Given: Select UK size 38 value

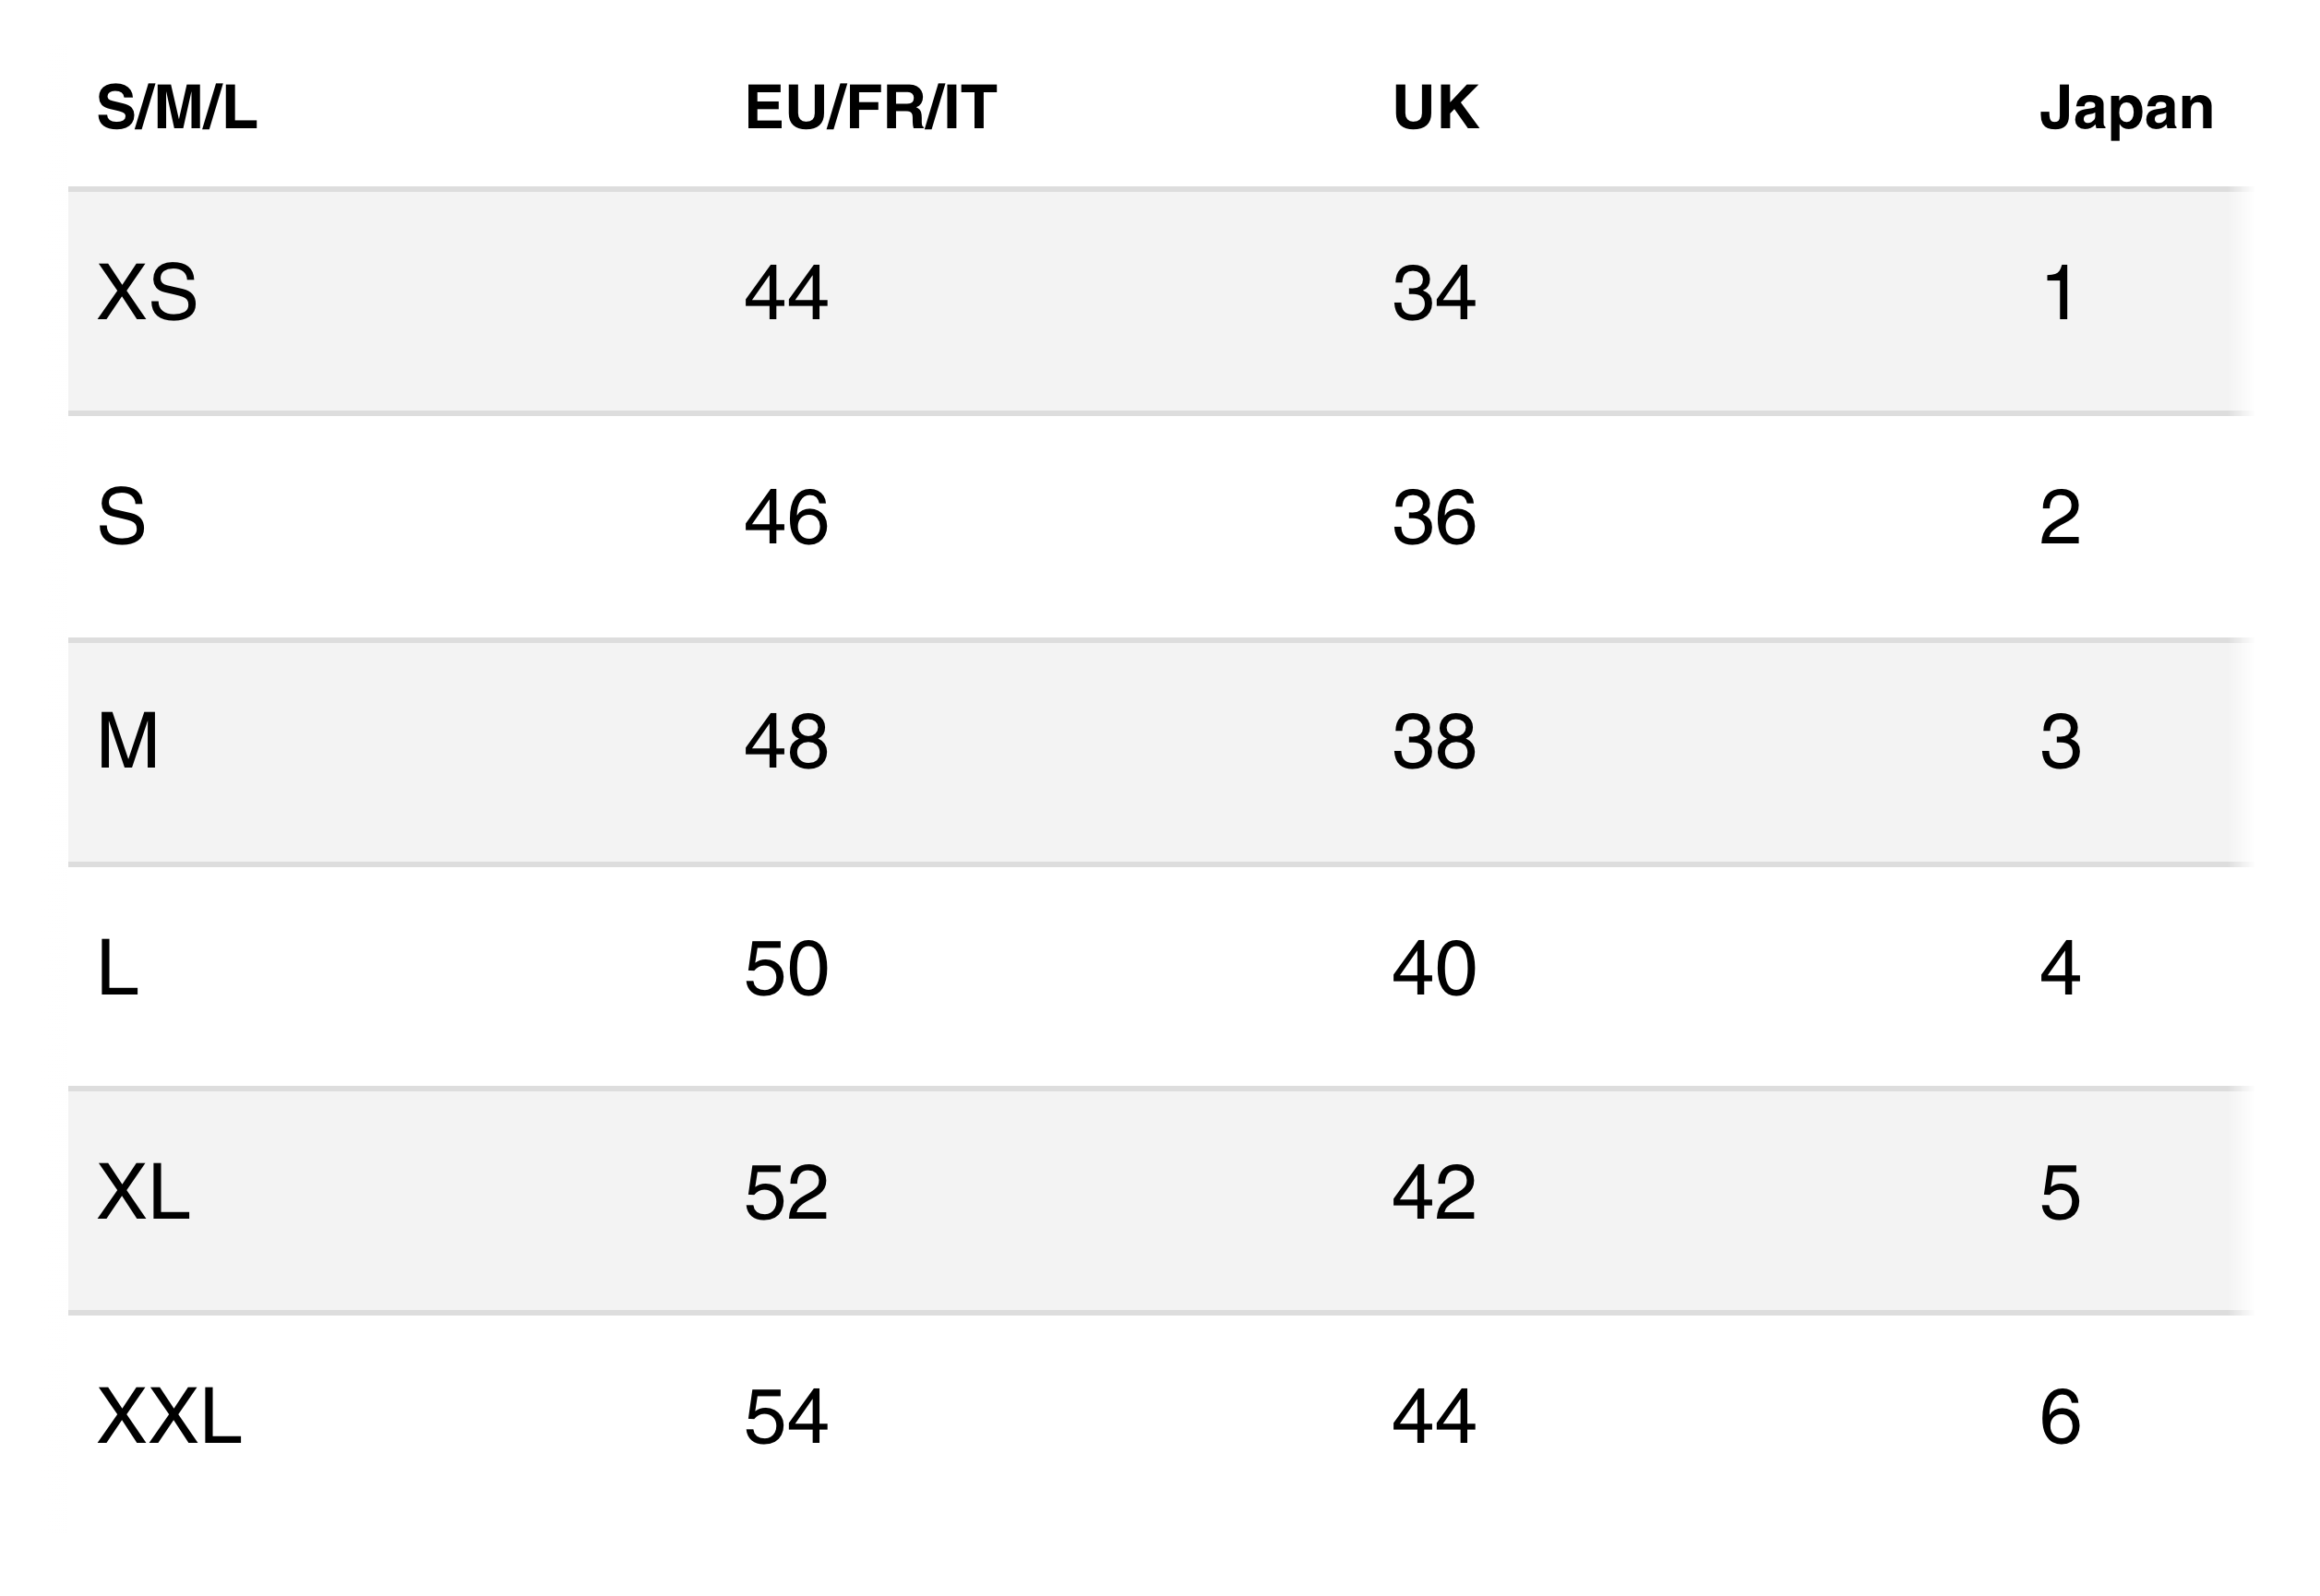Looking at the screenshot, I should (x=1434, y=742).
